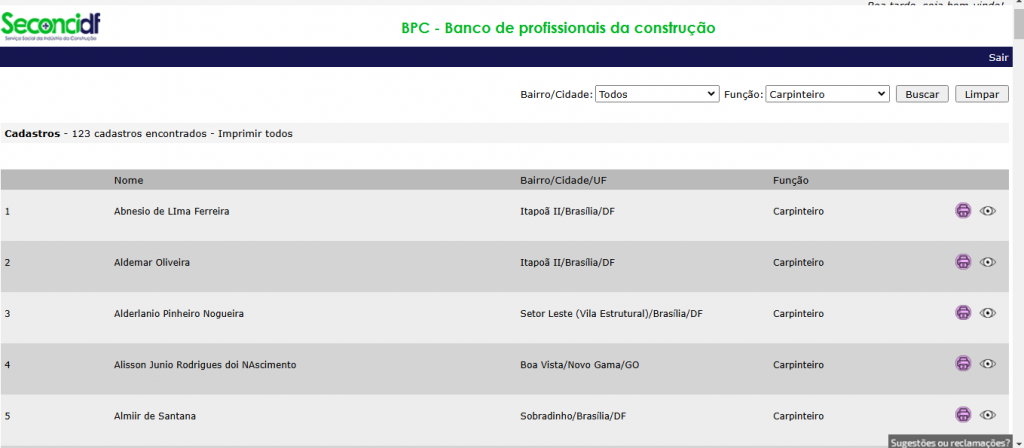Log out using the Sair link
The height and width of the screenshot is (448, 1024).
pyautogui.click(x=998, y=57)
